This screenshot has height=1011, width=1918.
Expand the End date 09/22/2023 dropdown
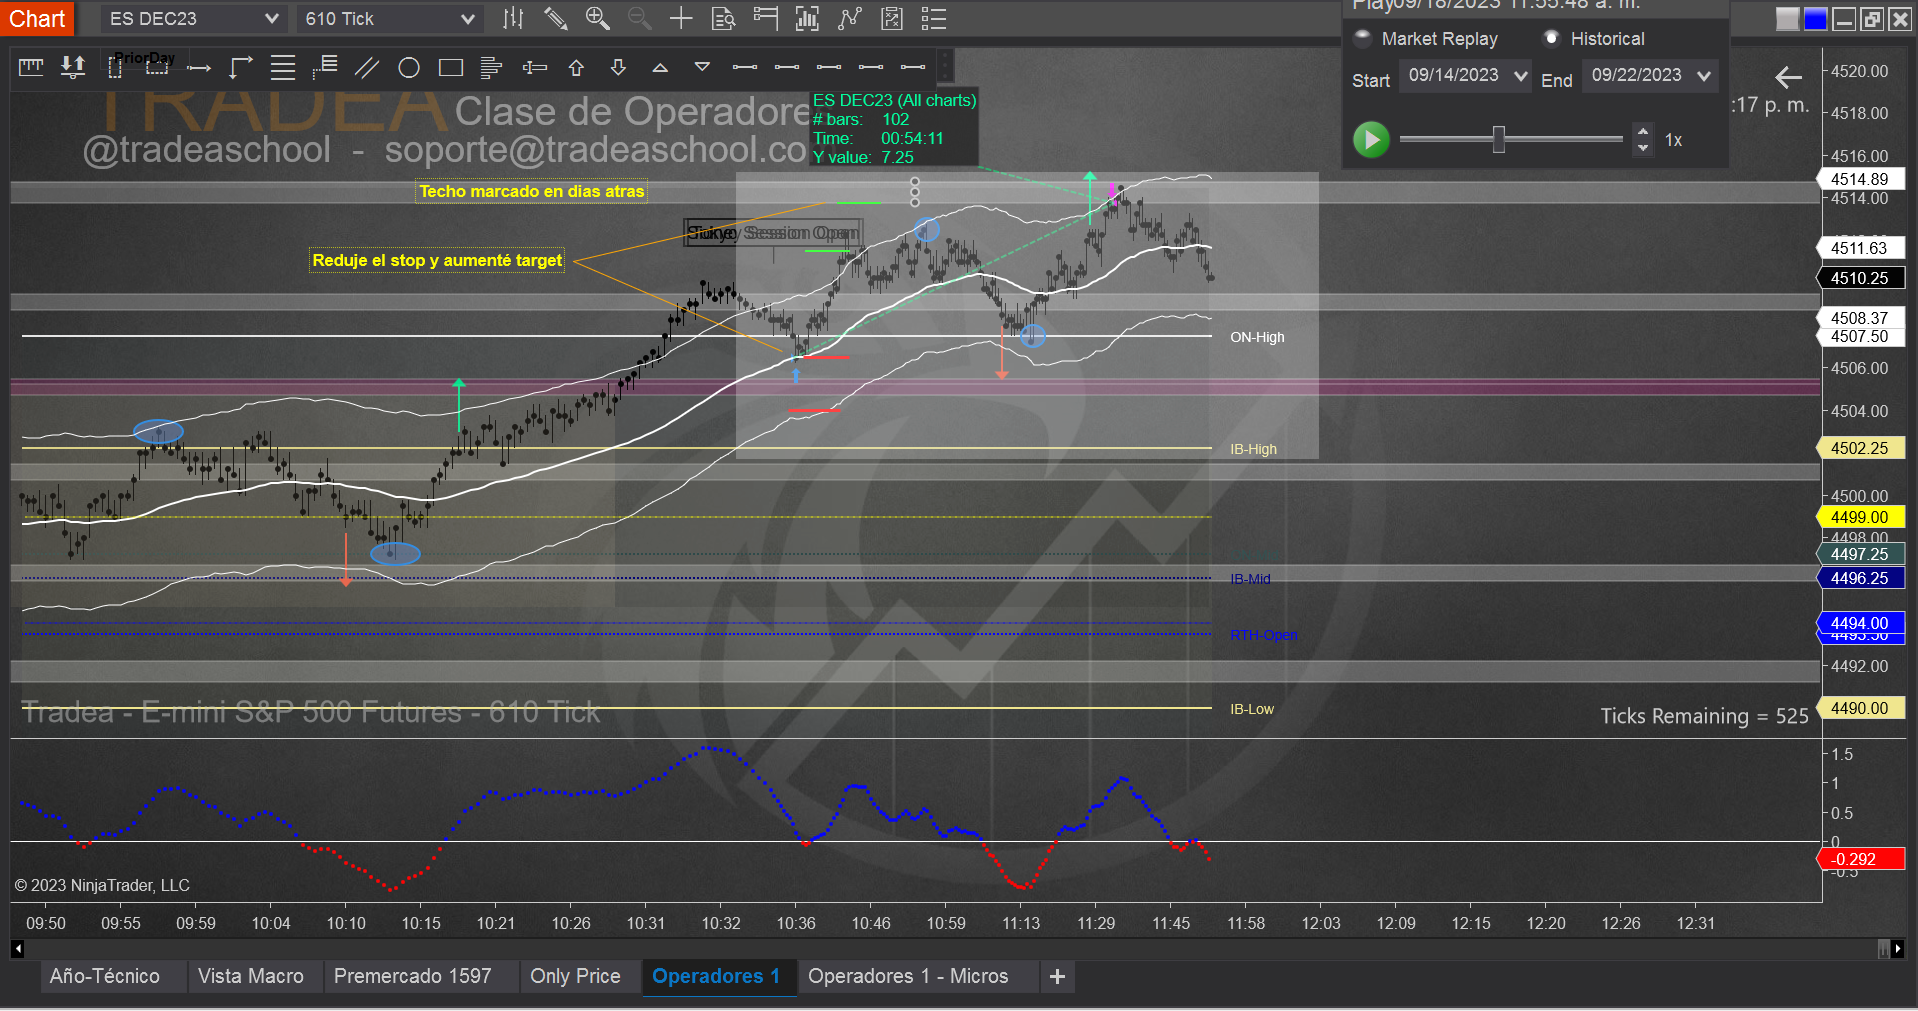point(1650,75)
